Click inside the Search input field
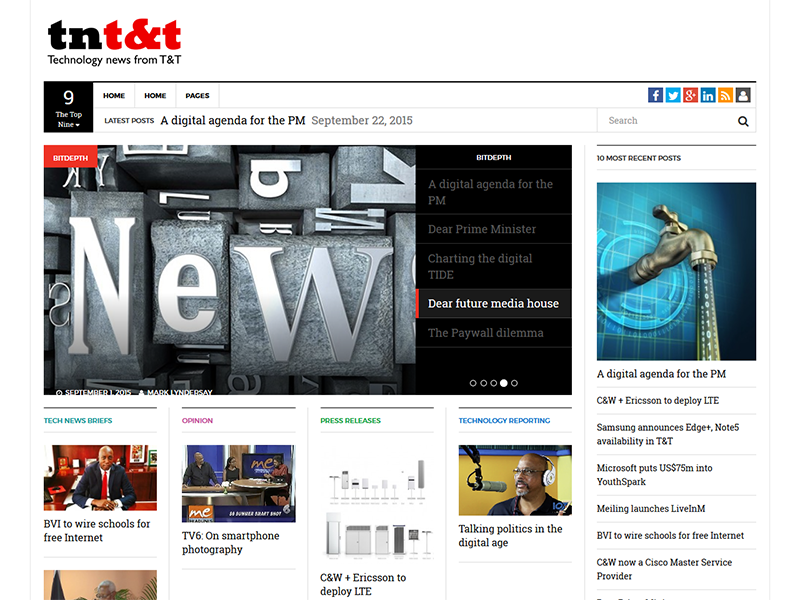 click(666, 121)
